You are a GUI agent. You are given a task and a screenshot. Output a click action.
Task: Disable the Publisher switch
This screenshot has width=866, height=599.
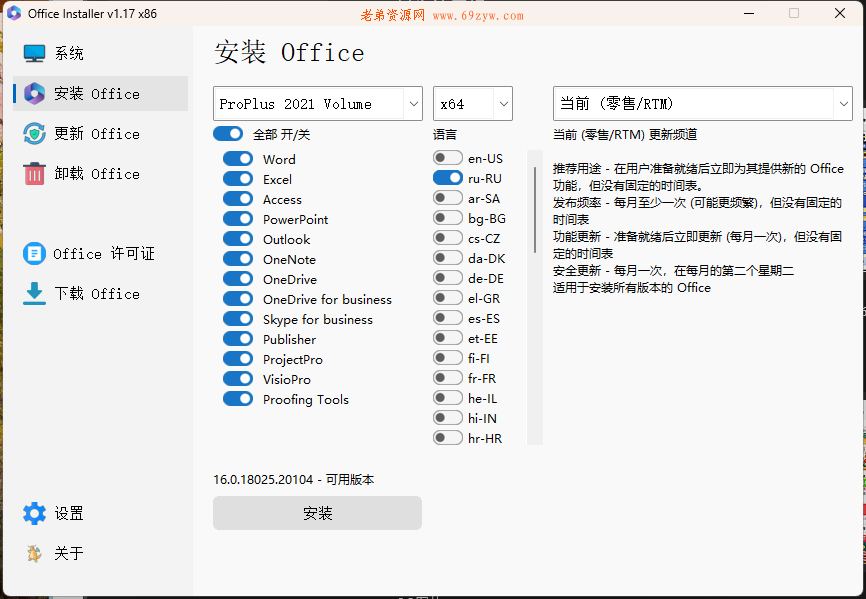pyautogui.click(x=238, y=338)
